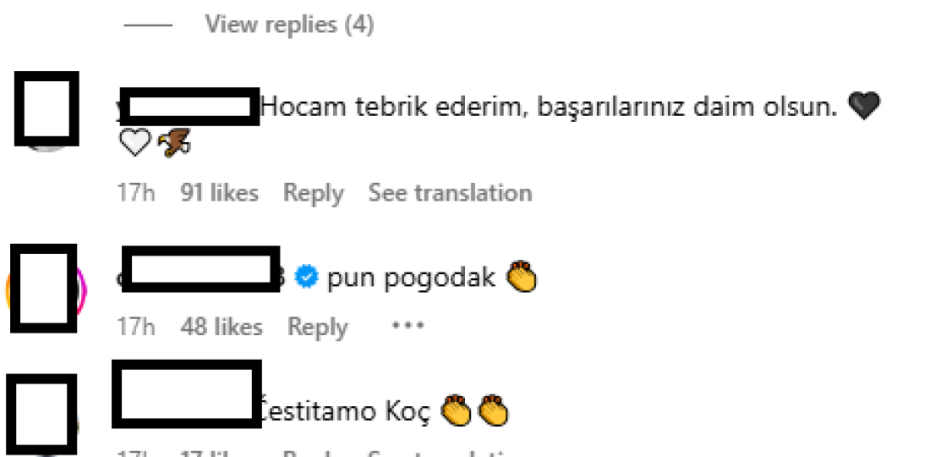Click the eagle emoji in the Hocam comment

[x=174, y=143]
